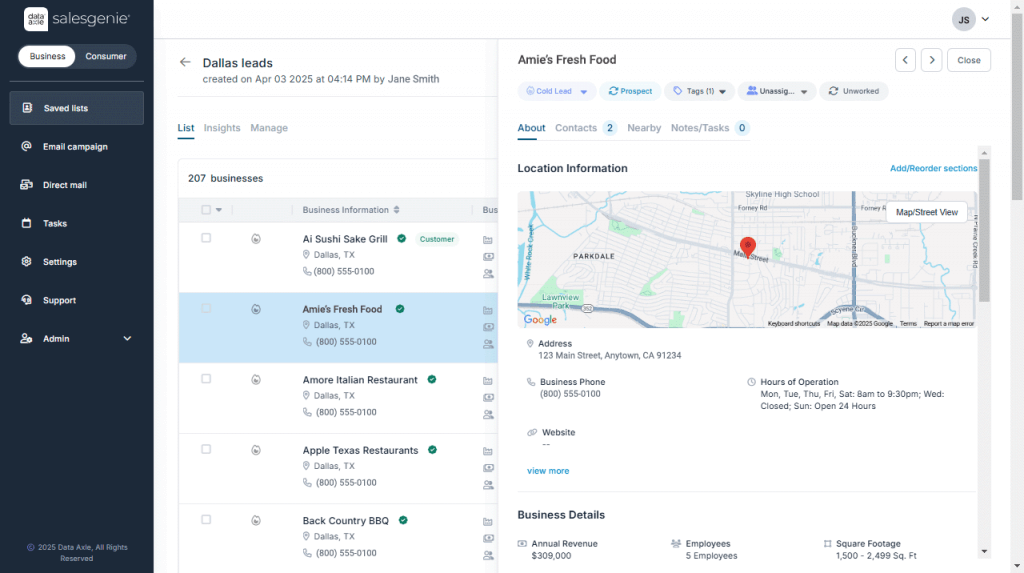Go to next record arrow button
This screenshot has width=1024, height=573.
tap(932, 60)
